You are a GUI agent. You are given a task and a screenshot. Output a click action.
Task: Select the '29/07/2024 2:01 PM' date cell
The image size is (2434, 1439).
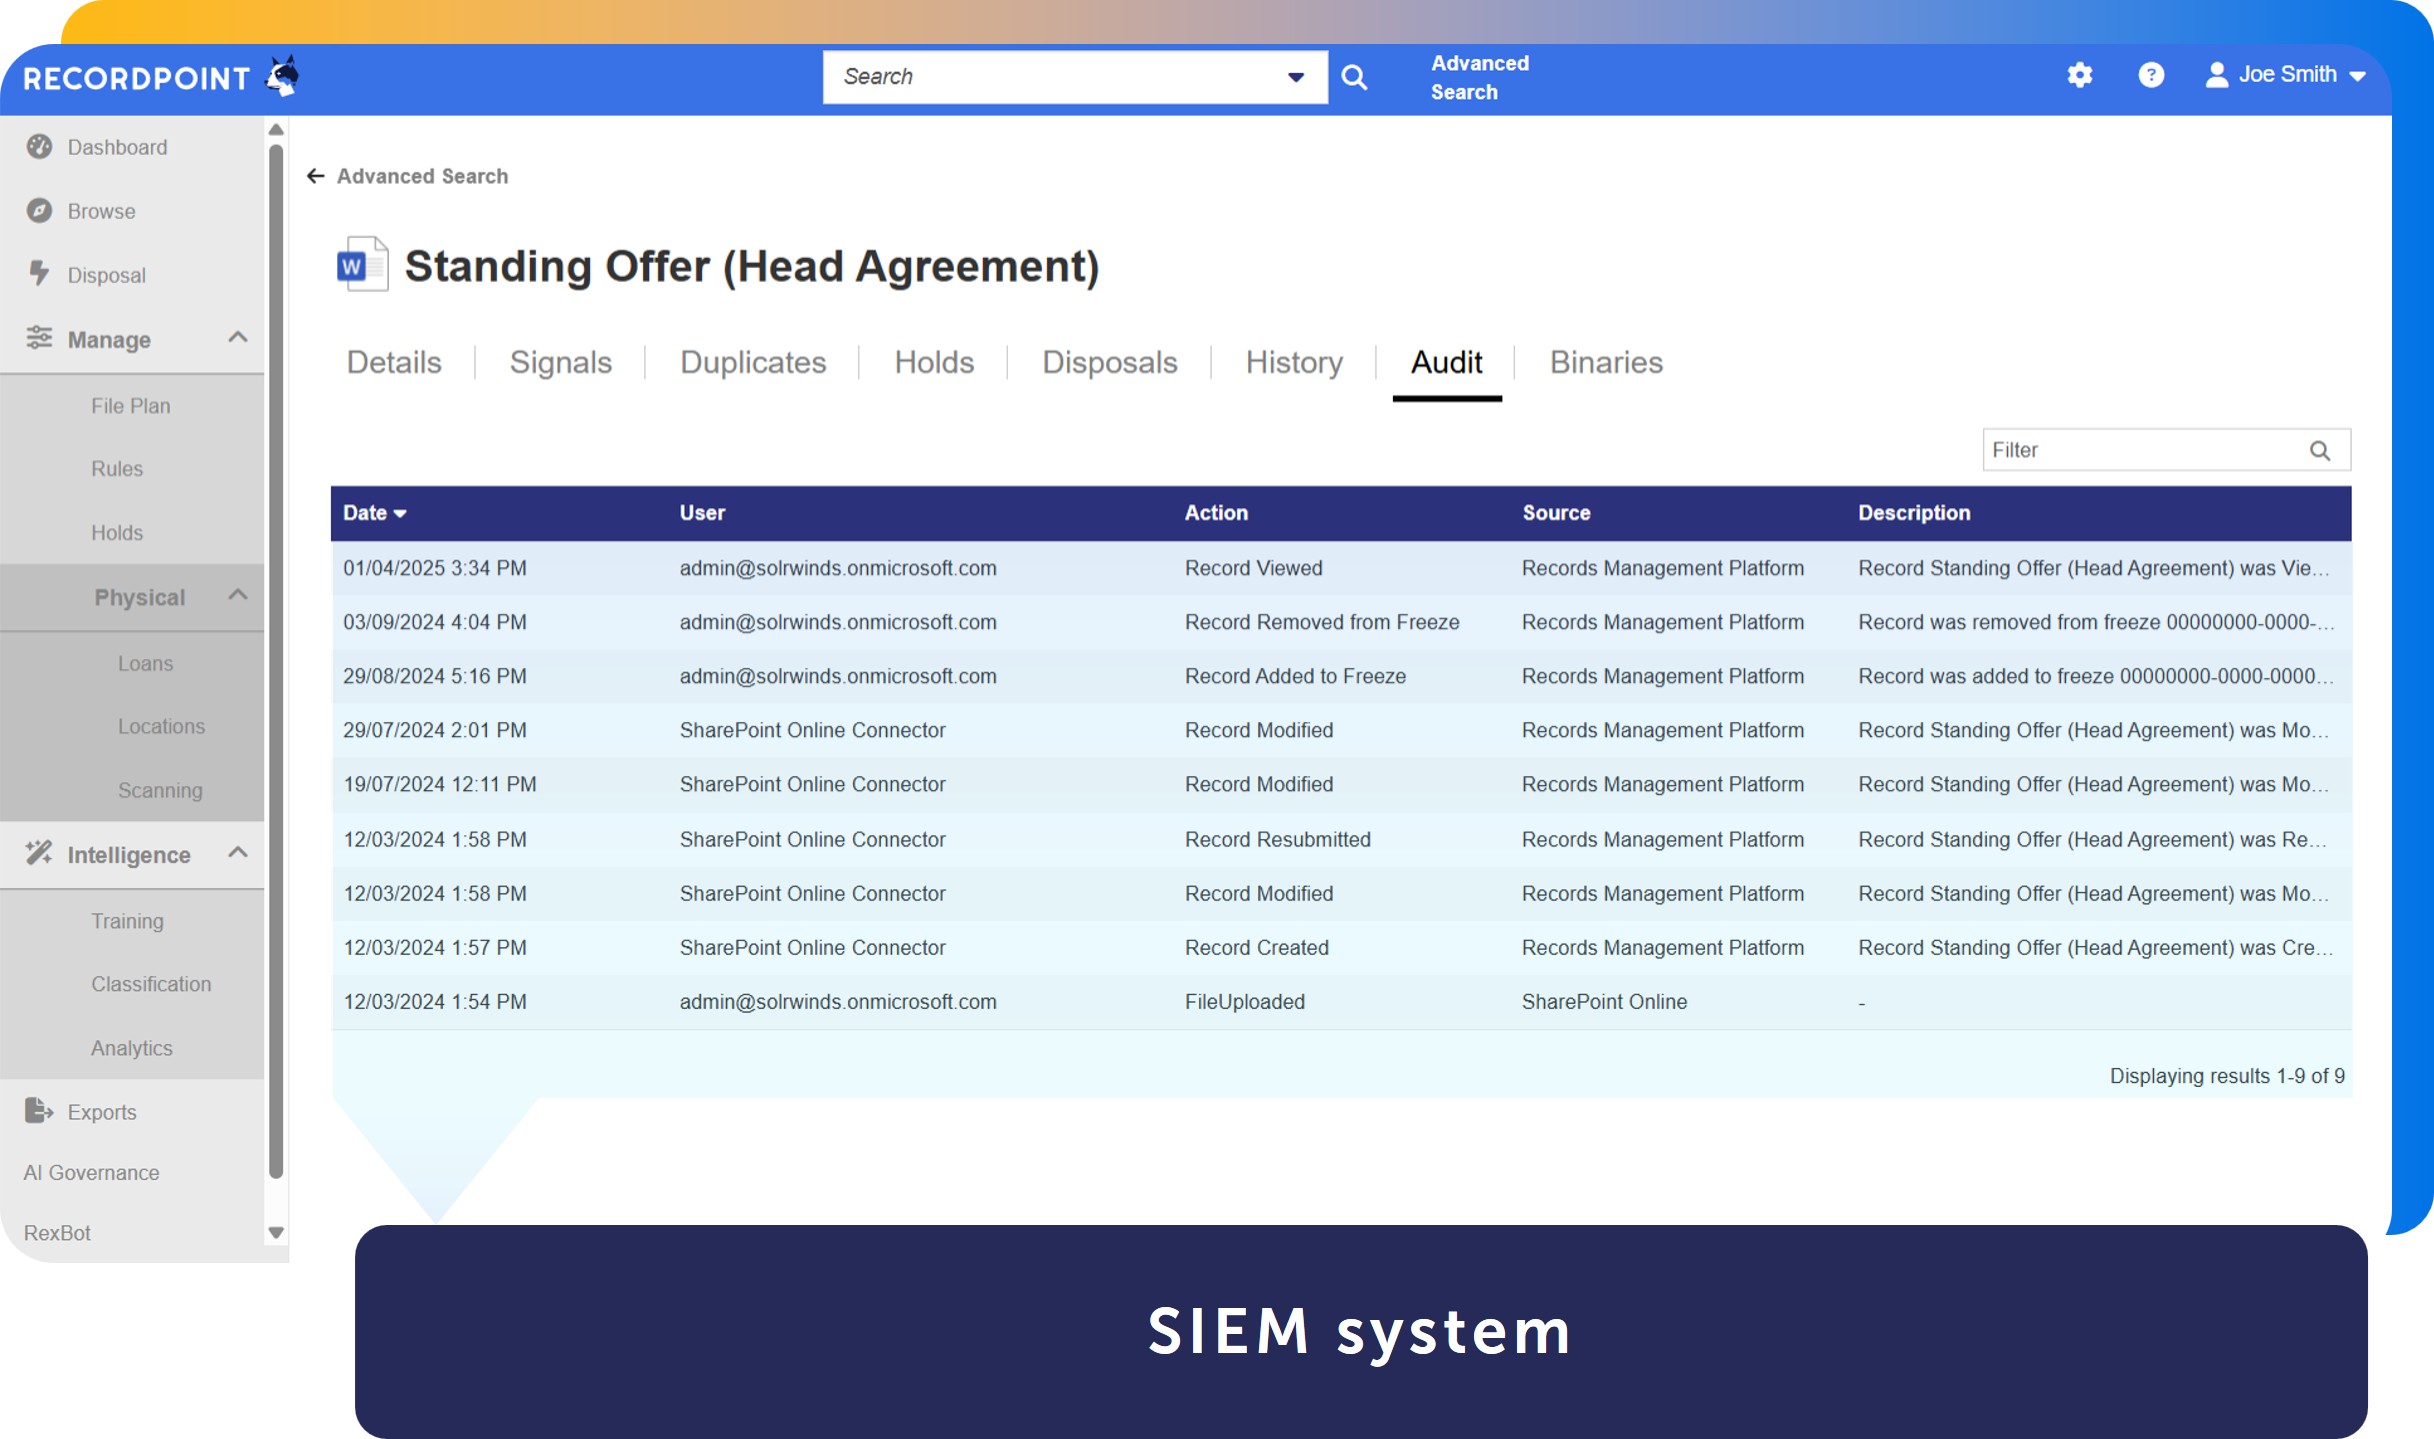(434, 730)
